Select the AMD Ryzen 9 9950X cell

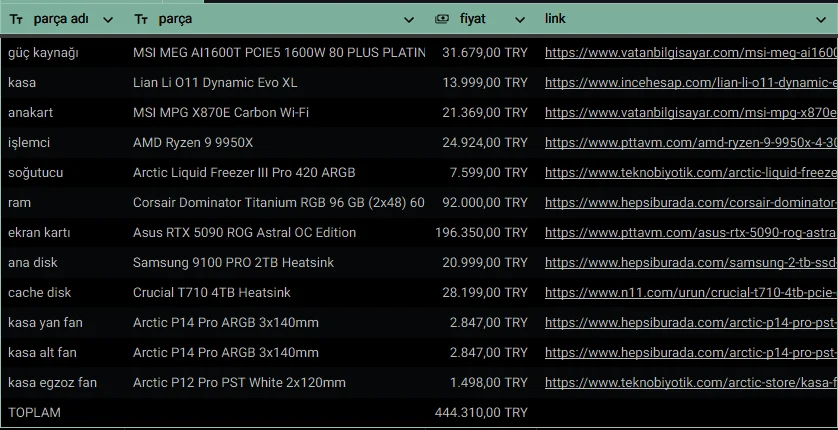(277, 143)
